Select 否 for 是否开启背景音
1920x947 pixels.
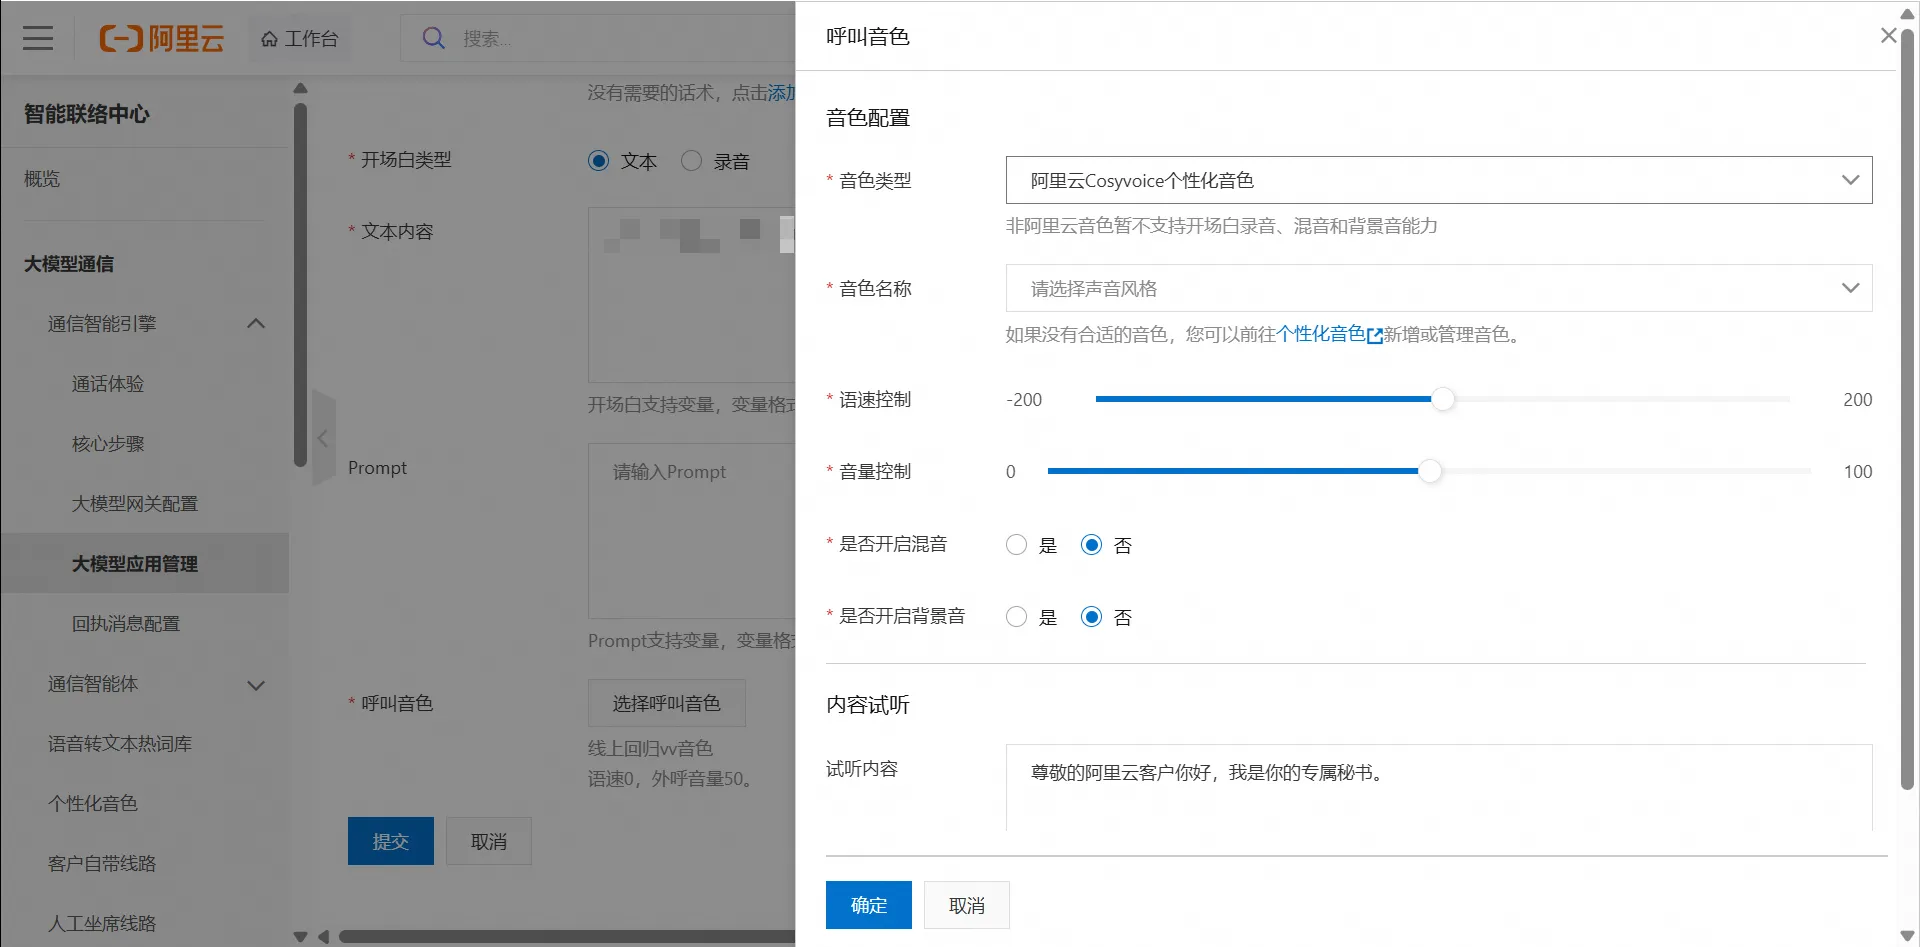point(1091,617)
